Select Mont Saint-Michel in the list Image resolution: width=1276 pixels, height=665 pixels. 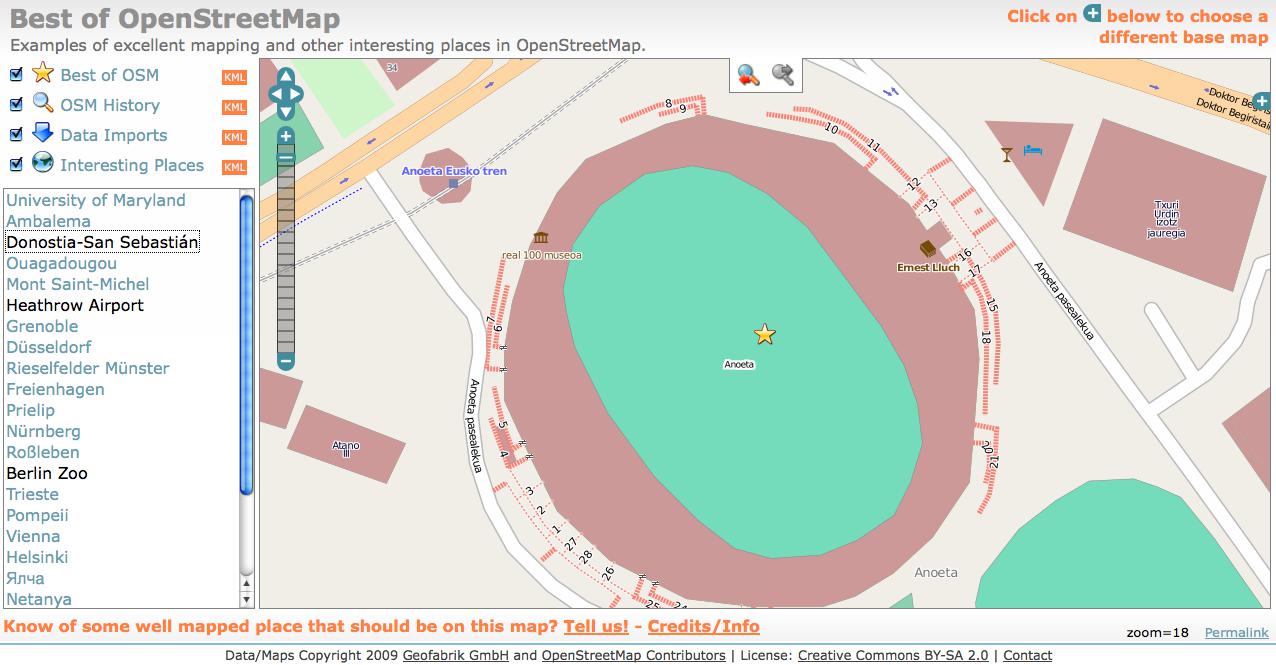78,284
